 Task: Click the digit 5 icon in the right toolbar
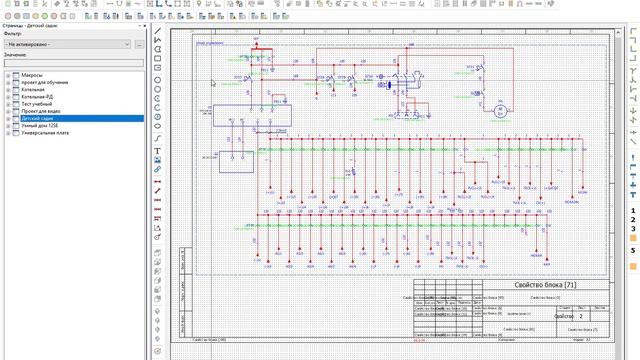[x=633, y=251]
